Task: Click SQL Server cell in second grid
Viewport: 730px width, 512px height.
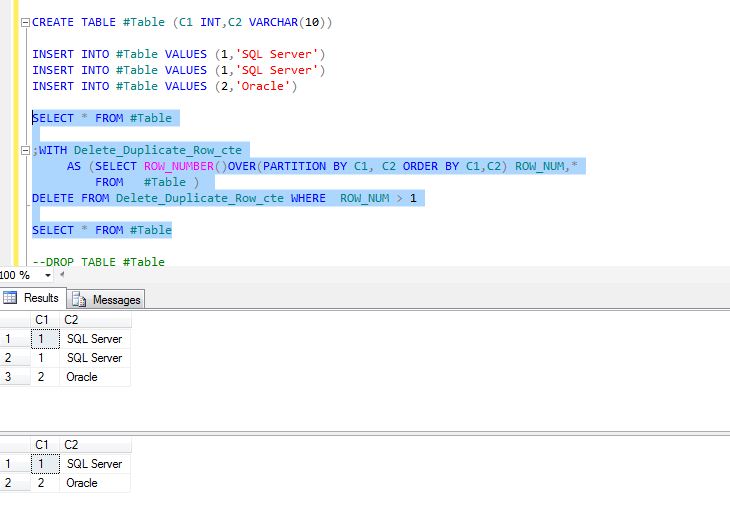Action: (x=95, y=464)
